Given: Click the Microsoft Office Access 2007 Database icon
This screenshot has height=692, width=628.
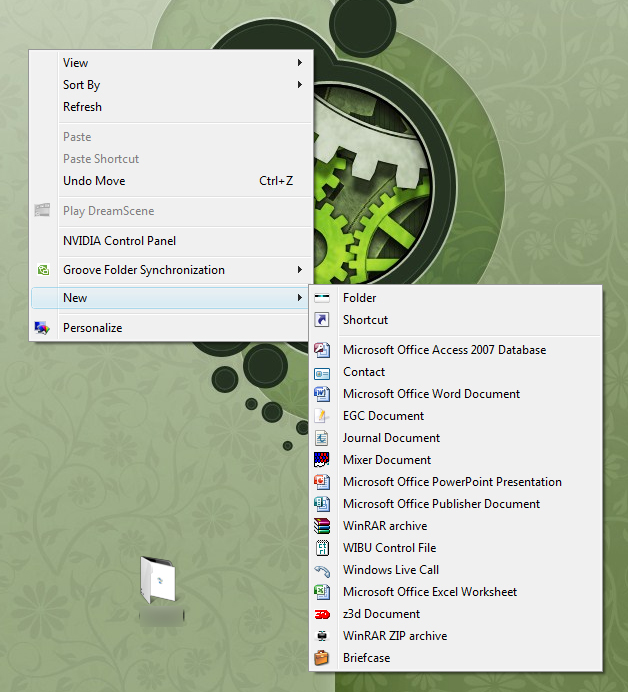Looking at the screenshot, I should (x=322, y=350).
